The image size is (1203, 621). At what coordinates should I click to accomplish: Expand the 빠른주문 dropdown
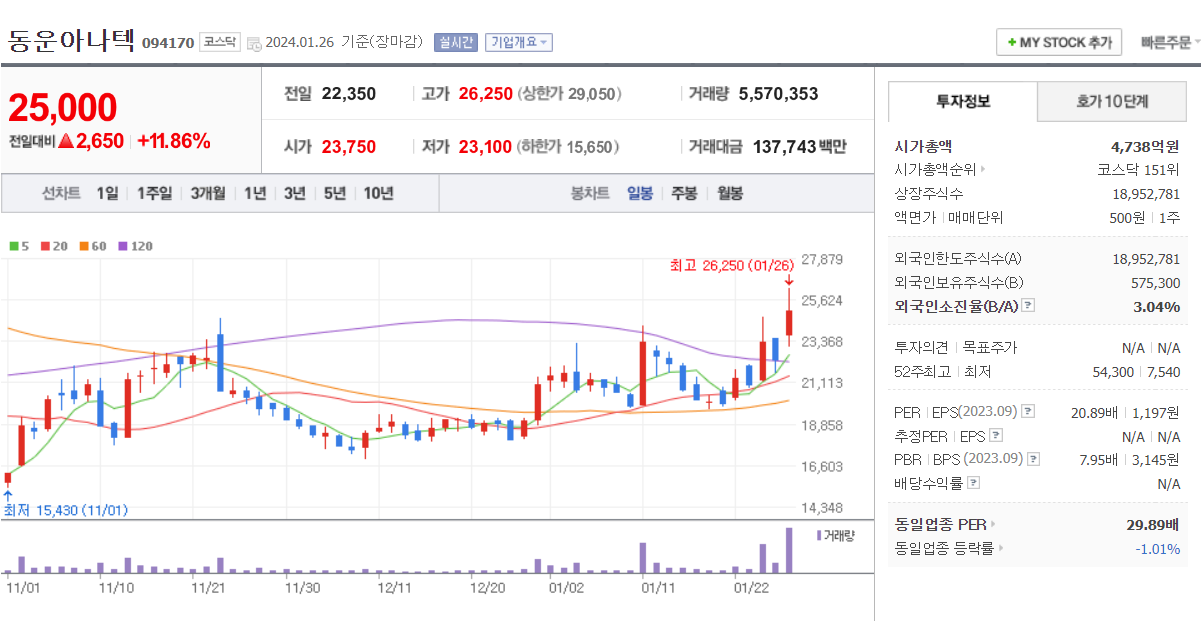(1171, 43)
